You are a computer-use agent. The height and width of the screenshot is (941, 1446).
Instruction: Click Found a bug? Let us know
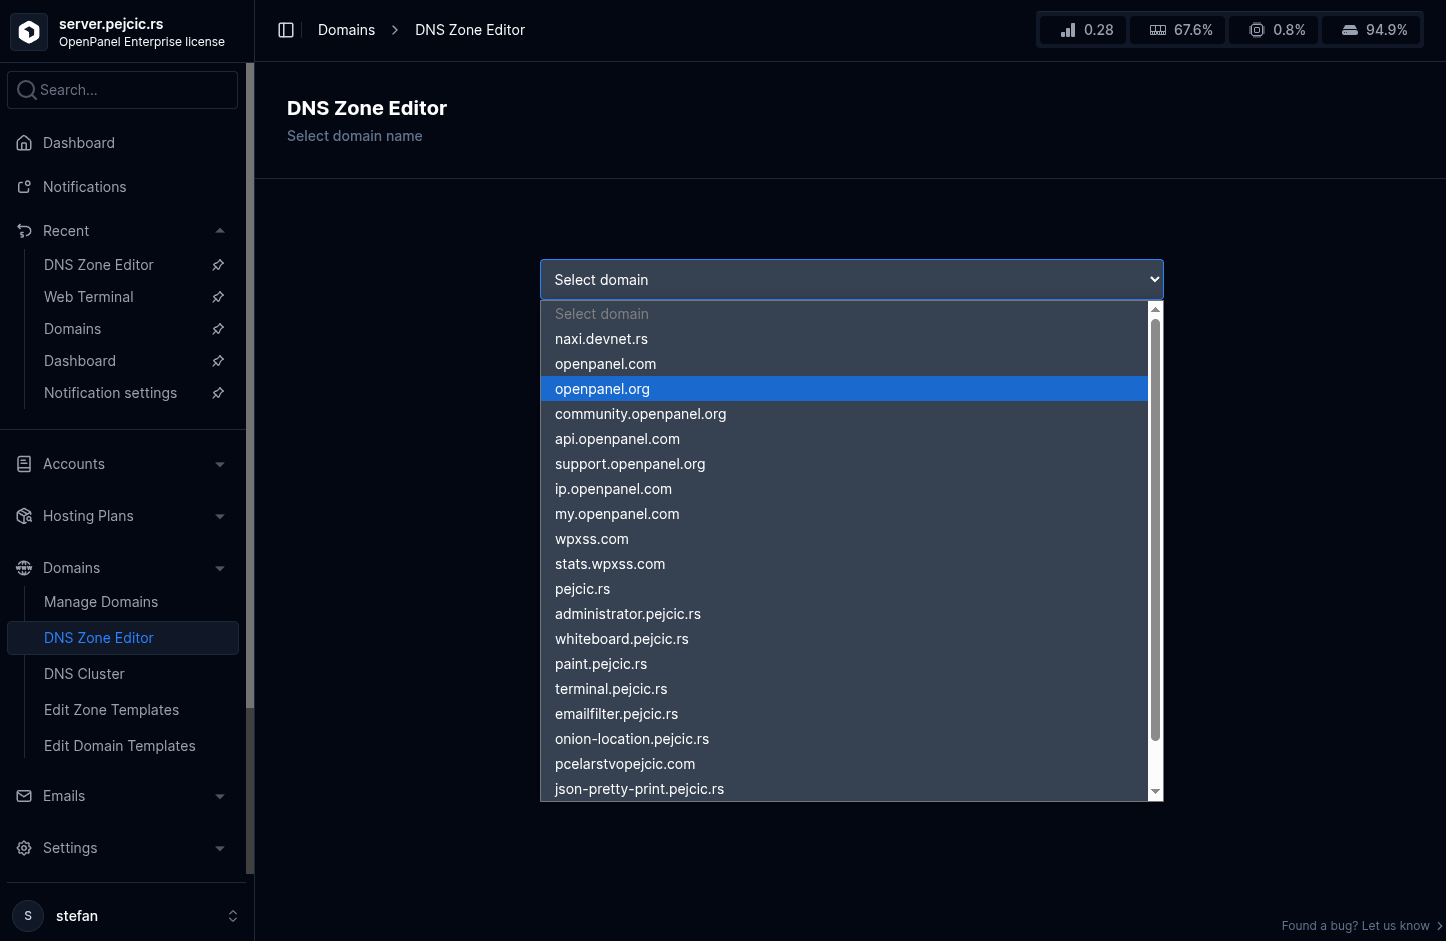pyautogui.click(x=1362, y=926)
